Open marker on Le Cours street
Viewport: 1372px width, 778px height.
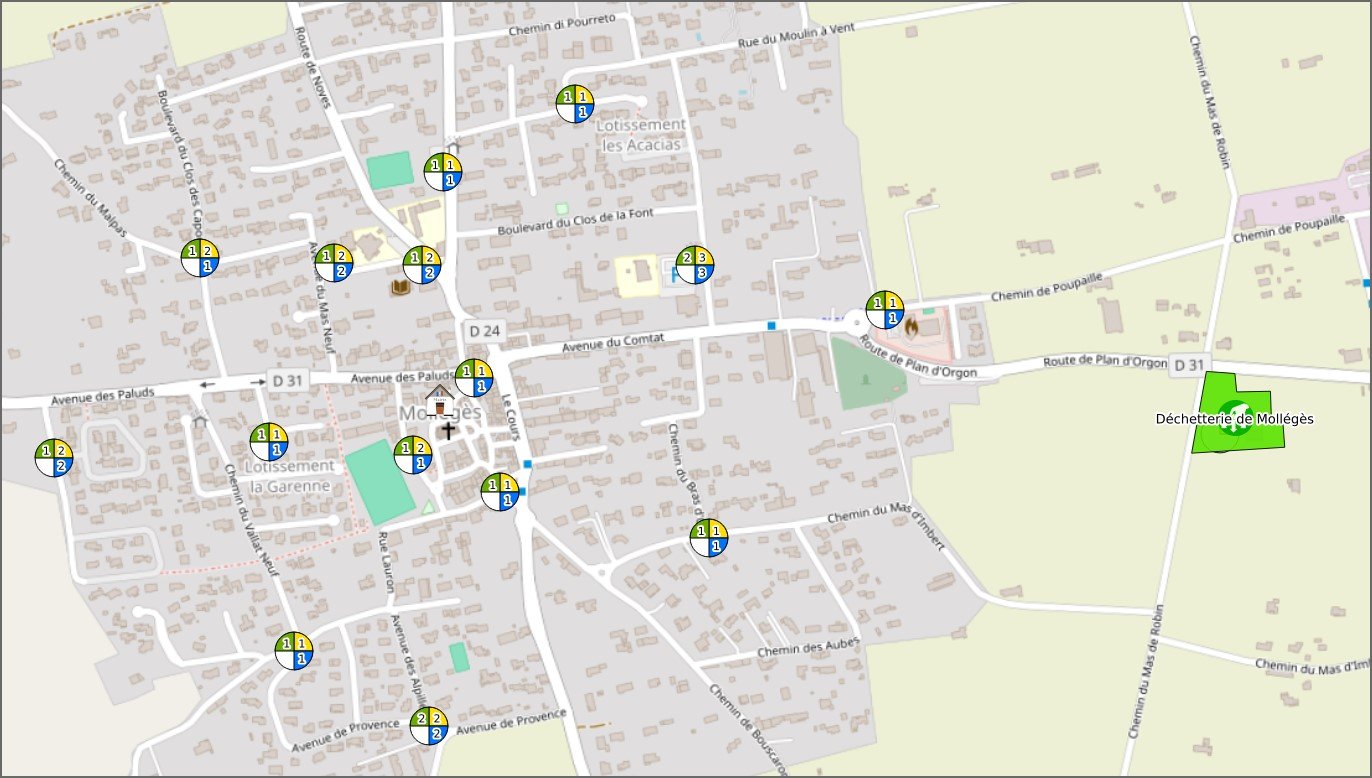tap(500, 492)
